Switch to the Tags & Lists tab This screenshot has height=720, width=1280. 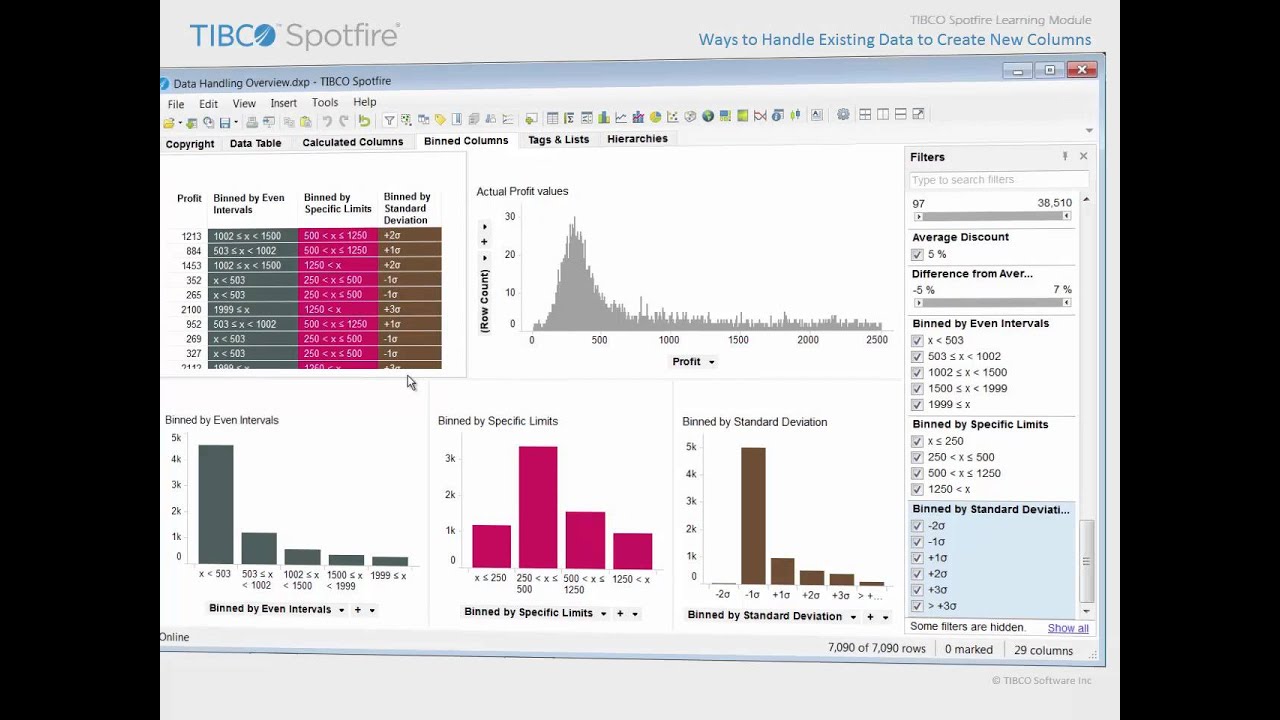[x=558, y=140]
